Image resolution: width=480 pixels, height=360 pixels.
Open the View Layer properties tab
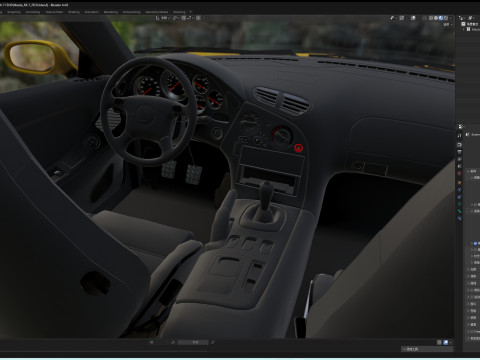tap(459, 159)
